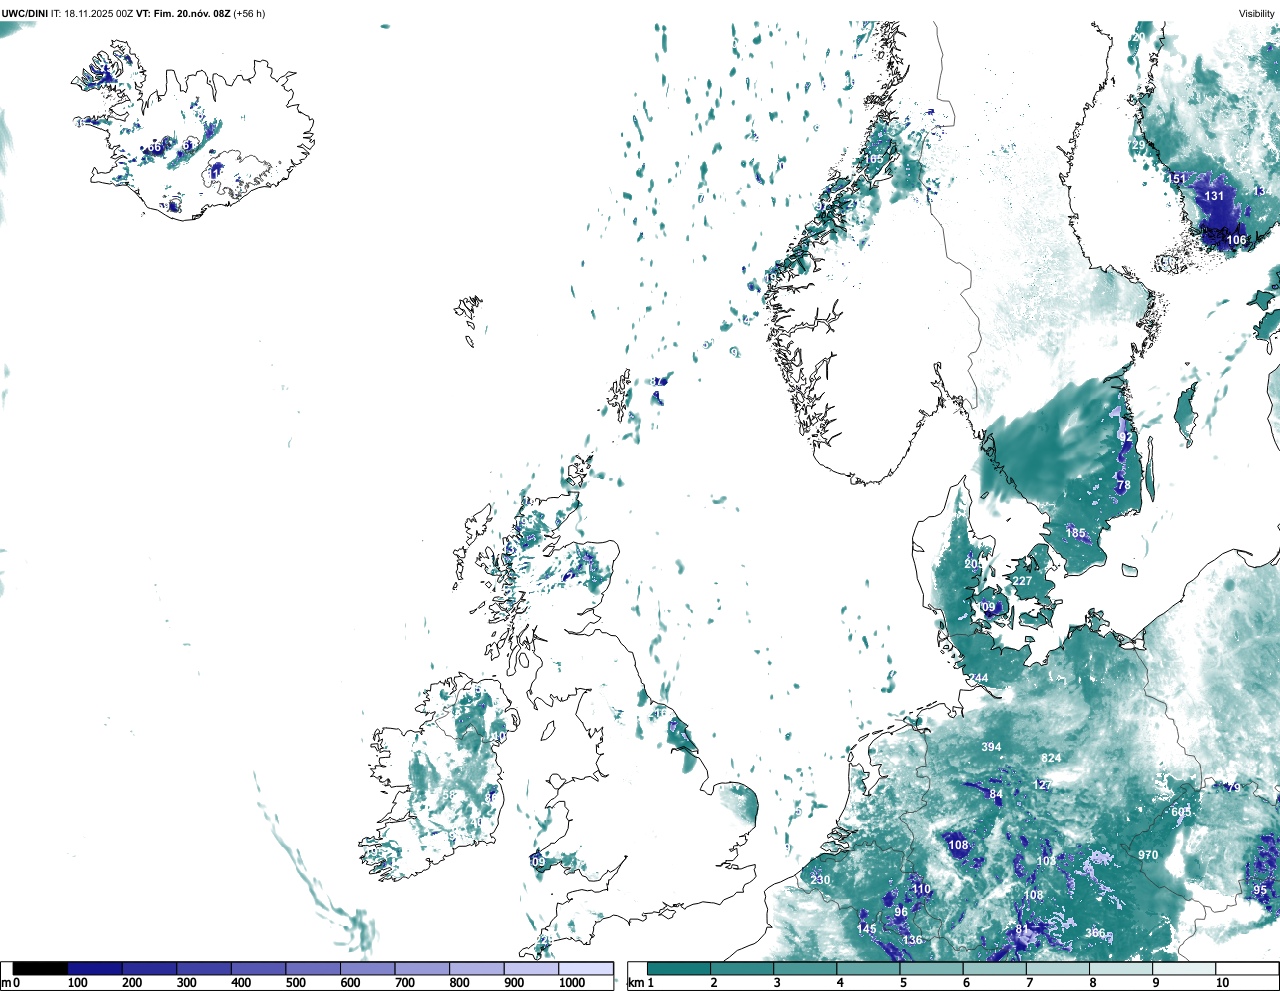Click the '366' visibility value

click(1096, 933)
